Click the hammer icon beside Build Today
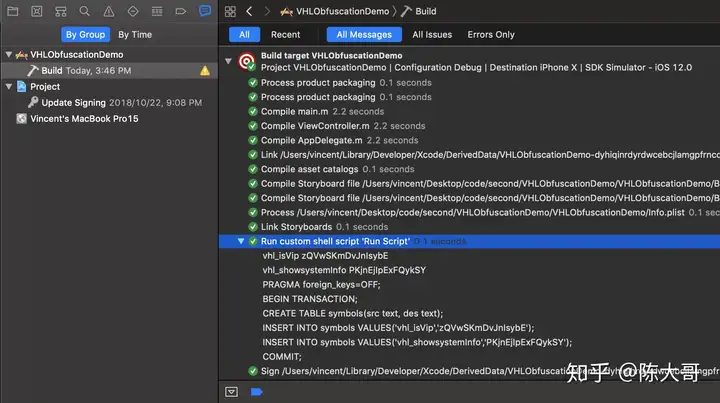 point(33,71)
